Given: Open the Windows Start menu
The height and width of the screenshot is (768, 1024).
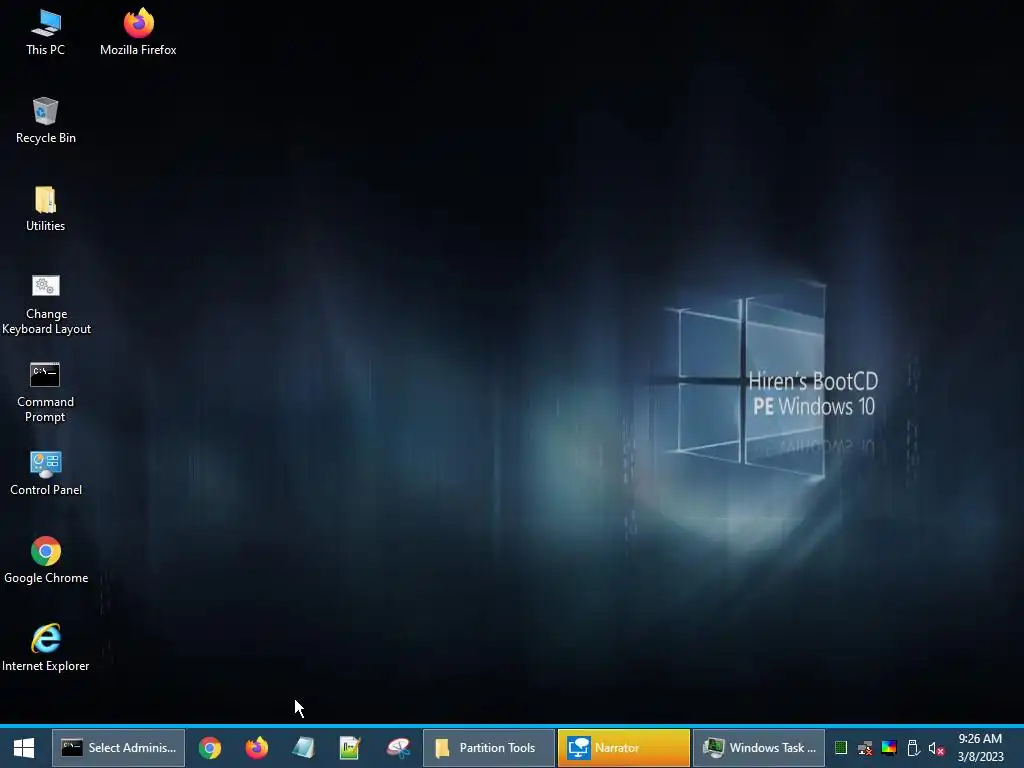Looking at the screenshot, I should click(x=24, y=748).
